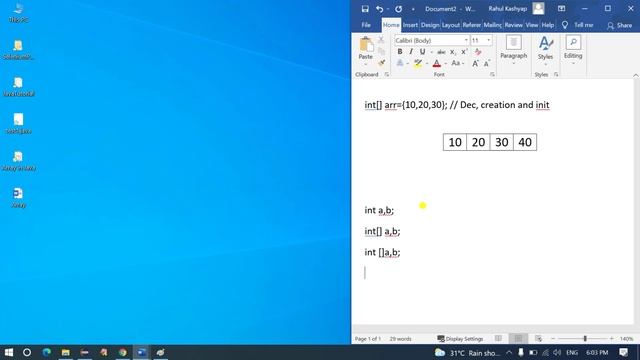640x360 pixels.
Task: Decrease font size with shrink font icon
Action: (487, 63)
